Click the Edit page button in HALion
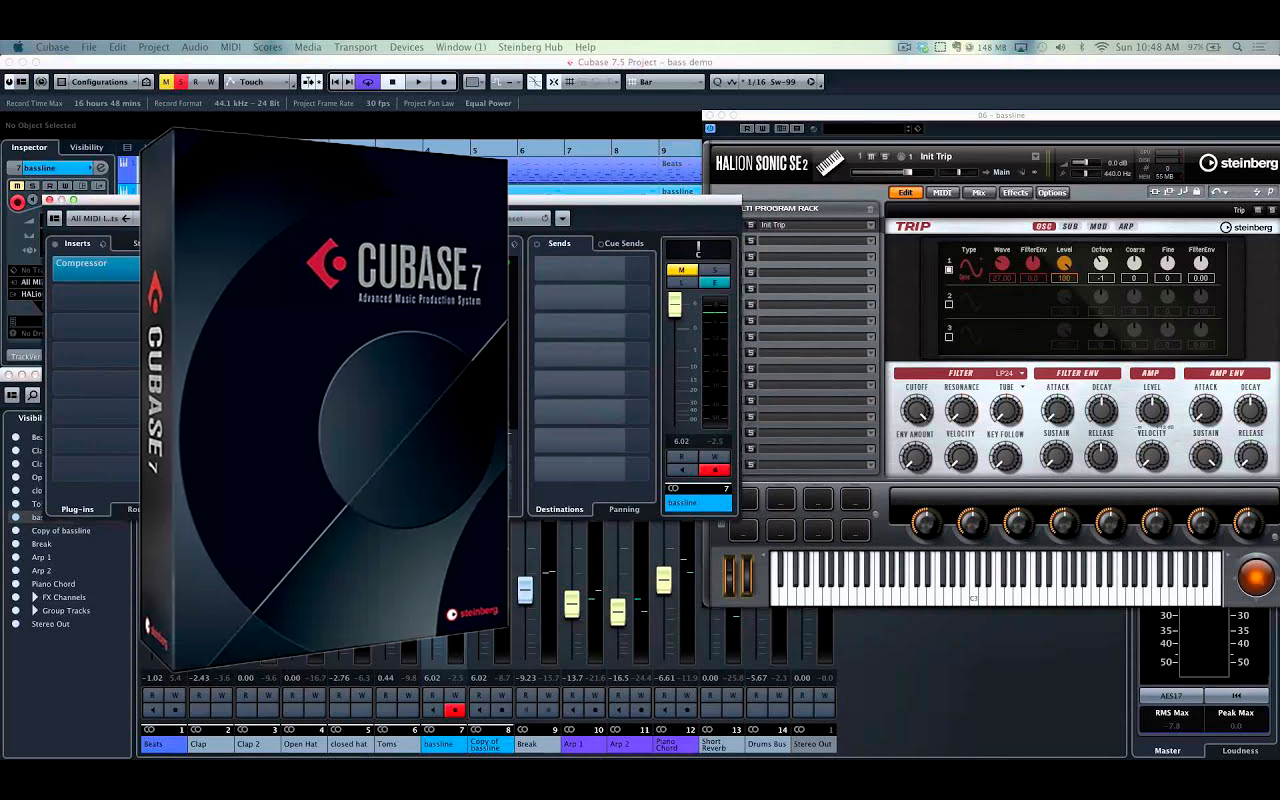 tap(905, 192)
